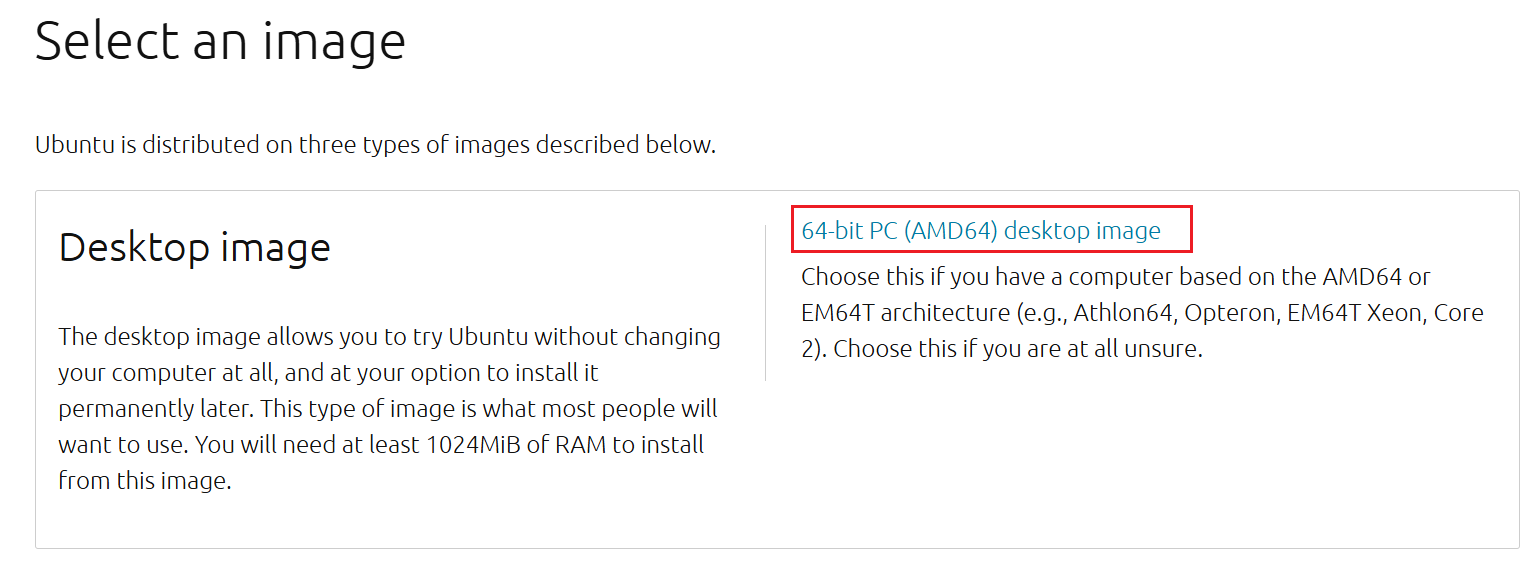Image resolution: width=1536 pixels, height=561 pixels.
Task: Click the 'Select an image' page heading
Action: (x=220, y=42)
